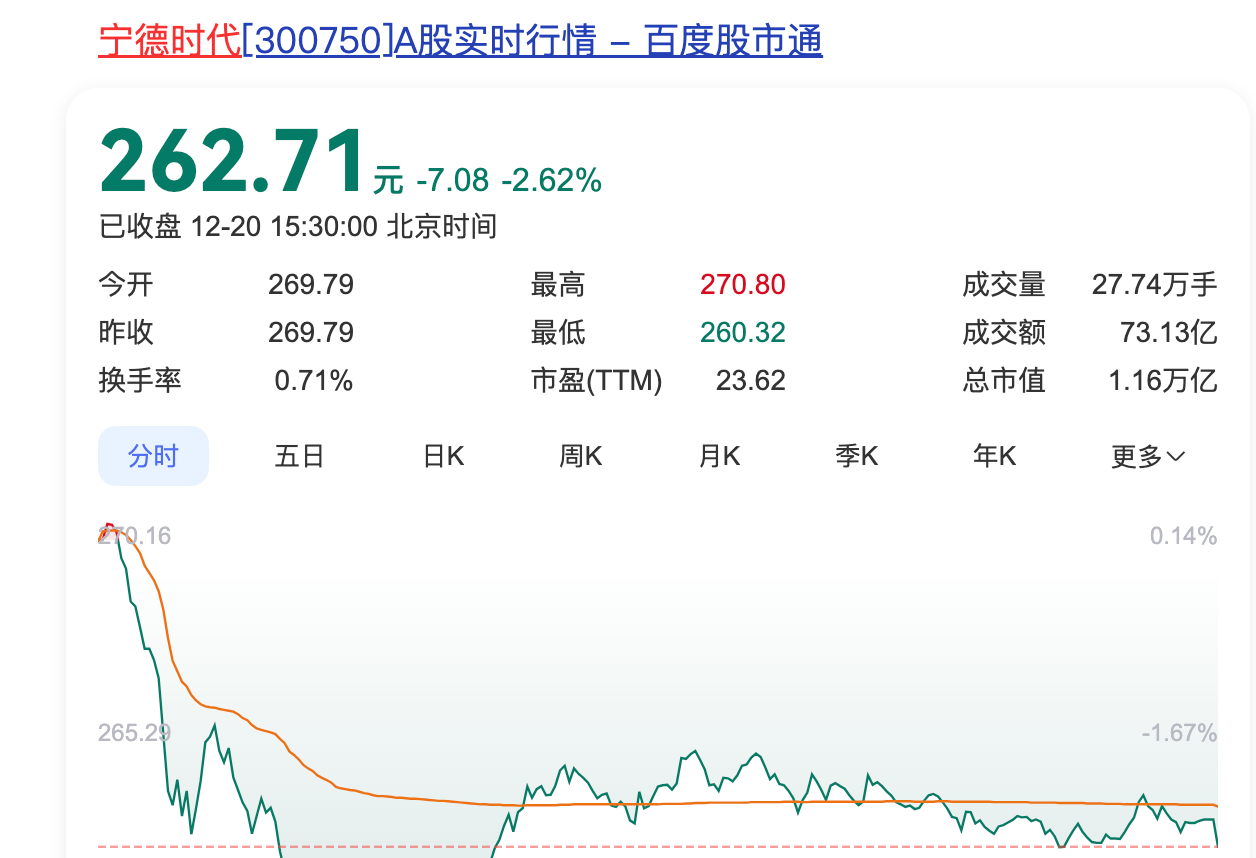Switch to the 日K chart tab
The image size is (1256, 858).
point(443,456)
